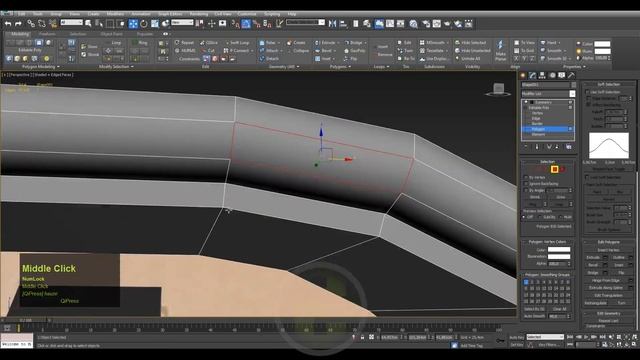Screen dimensions: 640x360
Task: Open the Material Editor icon
Action: point(413,24)
